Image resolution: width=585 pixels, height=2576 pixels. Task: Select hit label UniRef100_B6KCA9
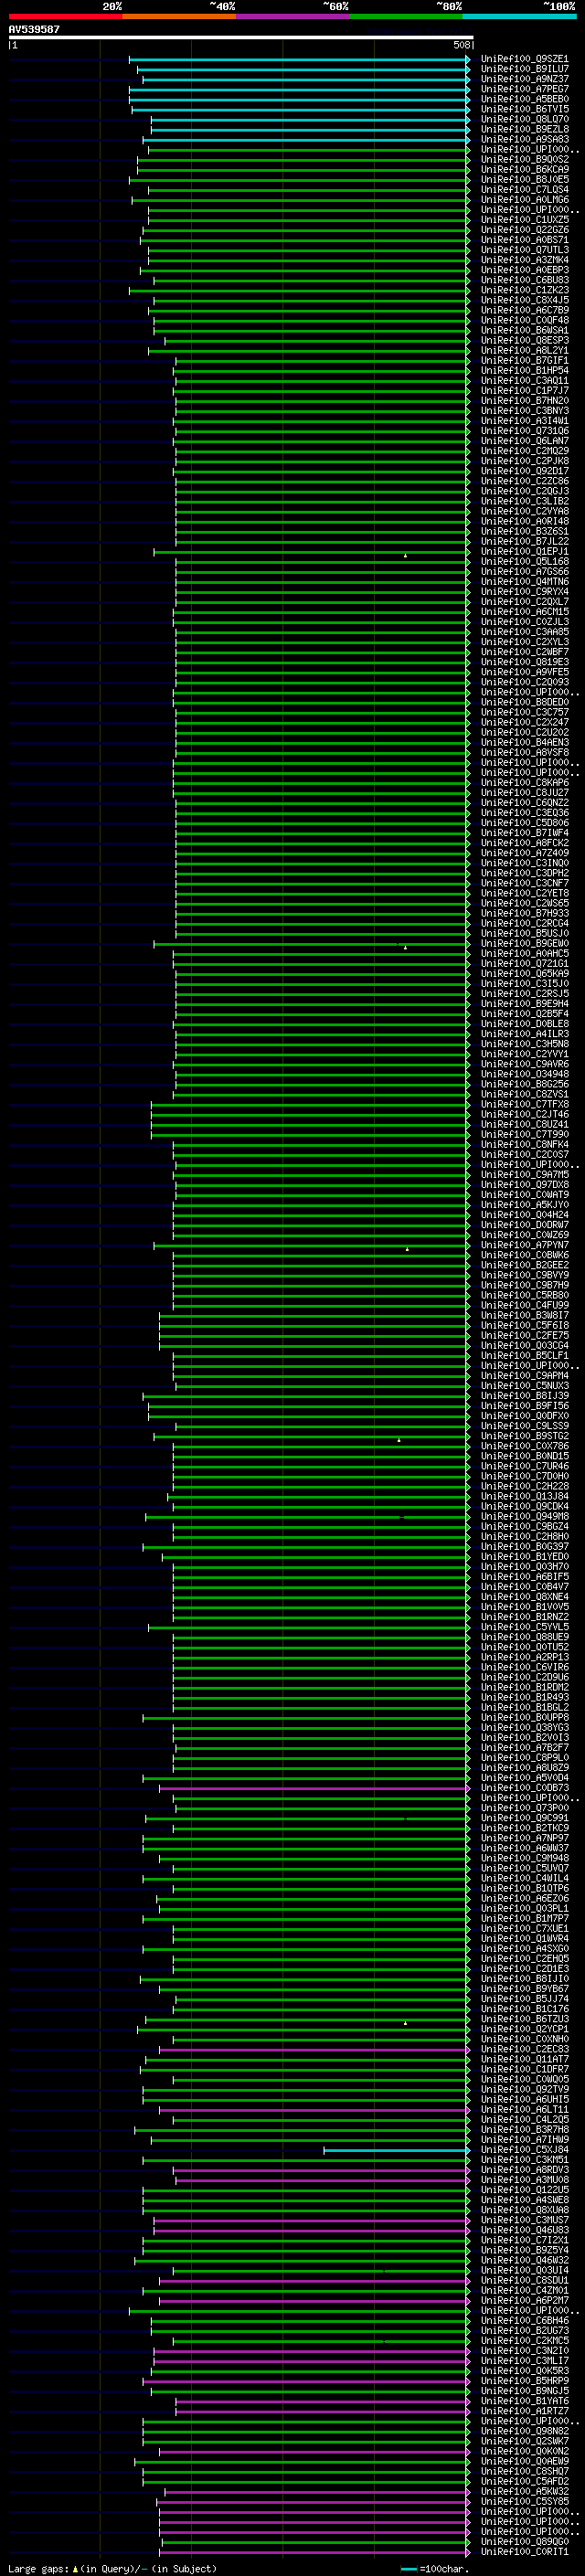[x=524, y=169]
